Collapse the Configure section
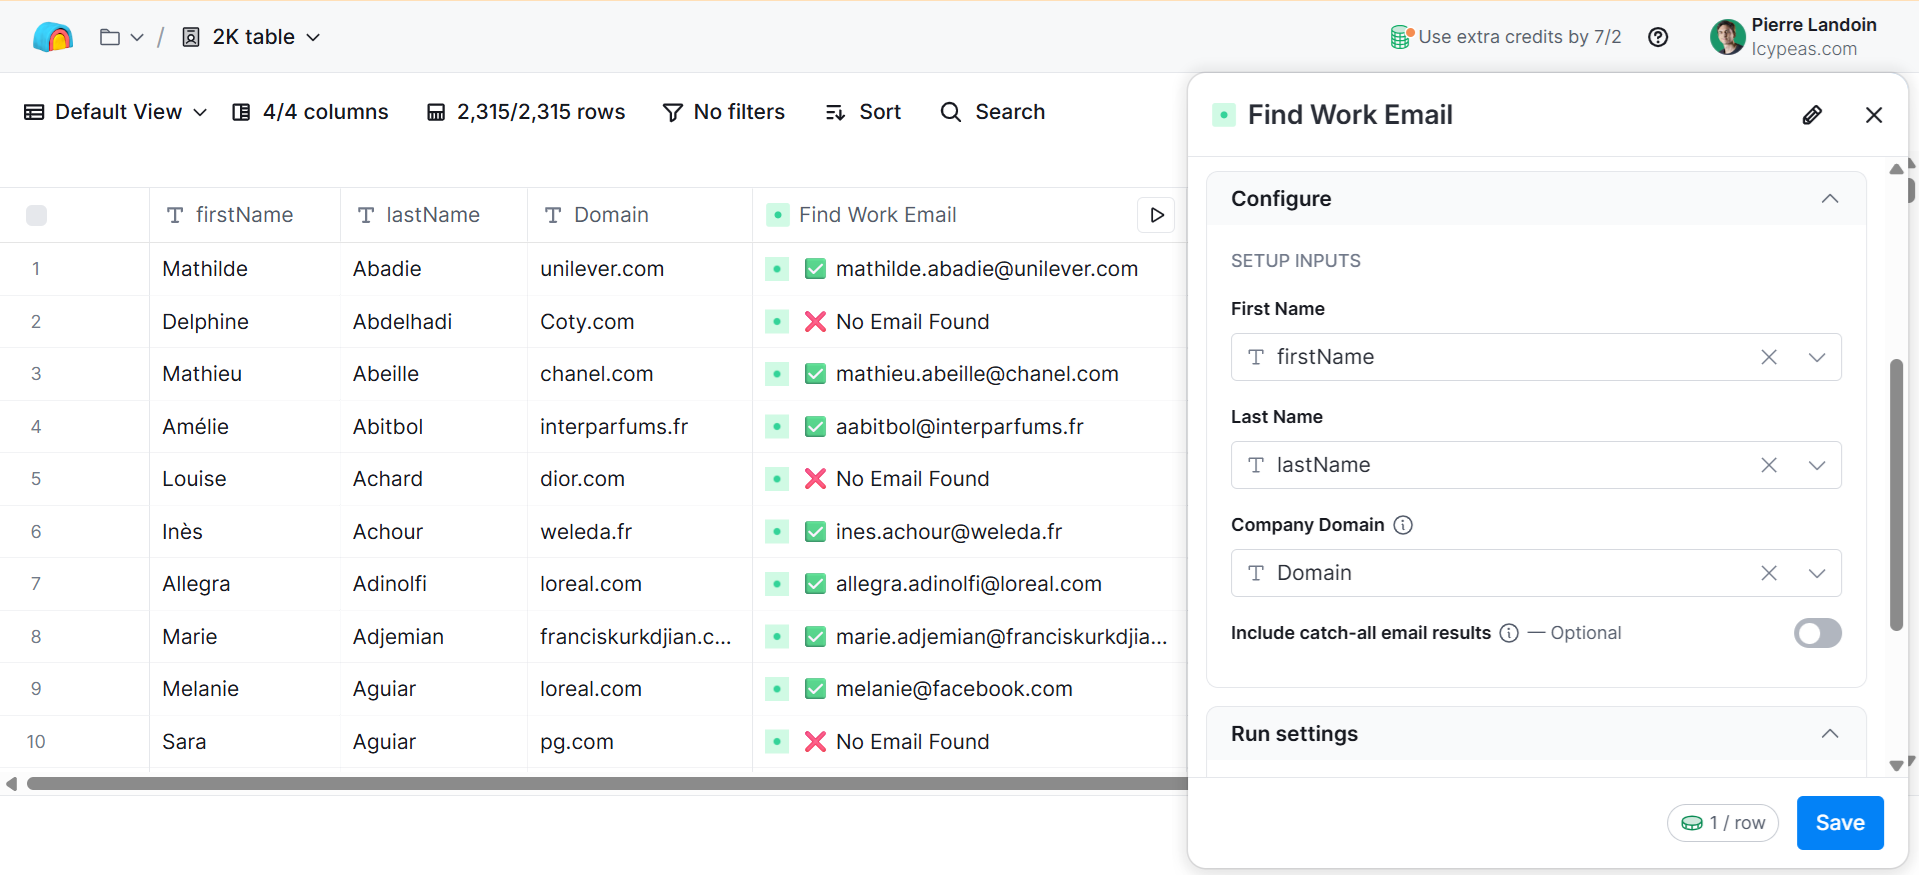This screenshot has height=875, width=1919. click(1830, 199)
